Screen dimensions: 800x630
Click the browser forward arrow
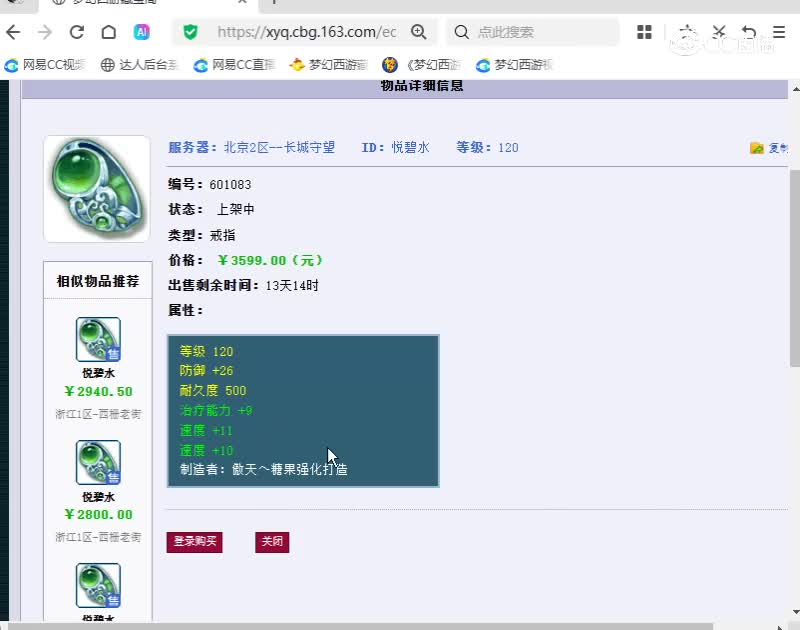[45, 32]
